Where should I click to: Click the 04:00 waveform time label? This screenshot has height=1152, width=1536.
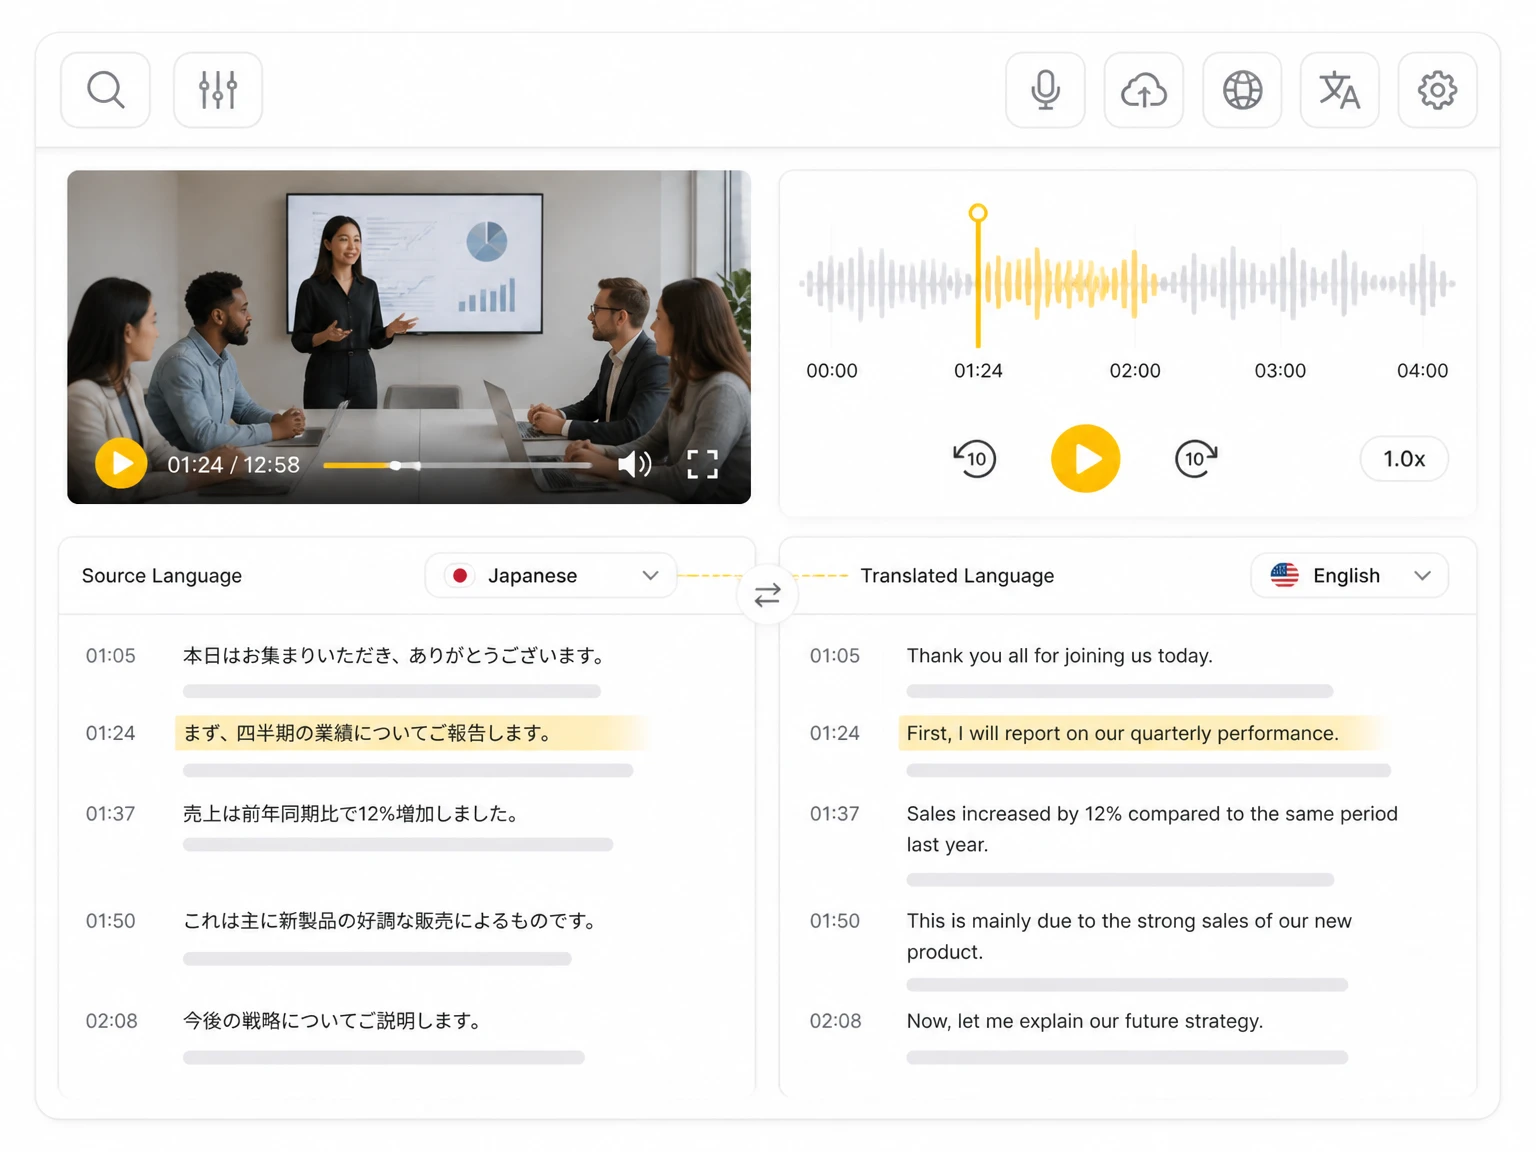tap(1422, 371)
